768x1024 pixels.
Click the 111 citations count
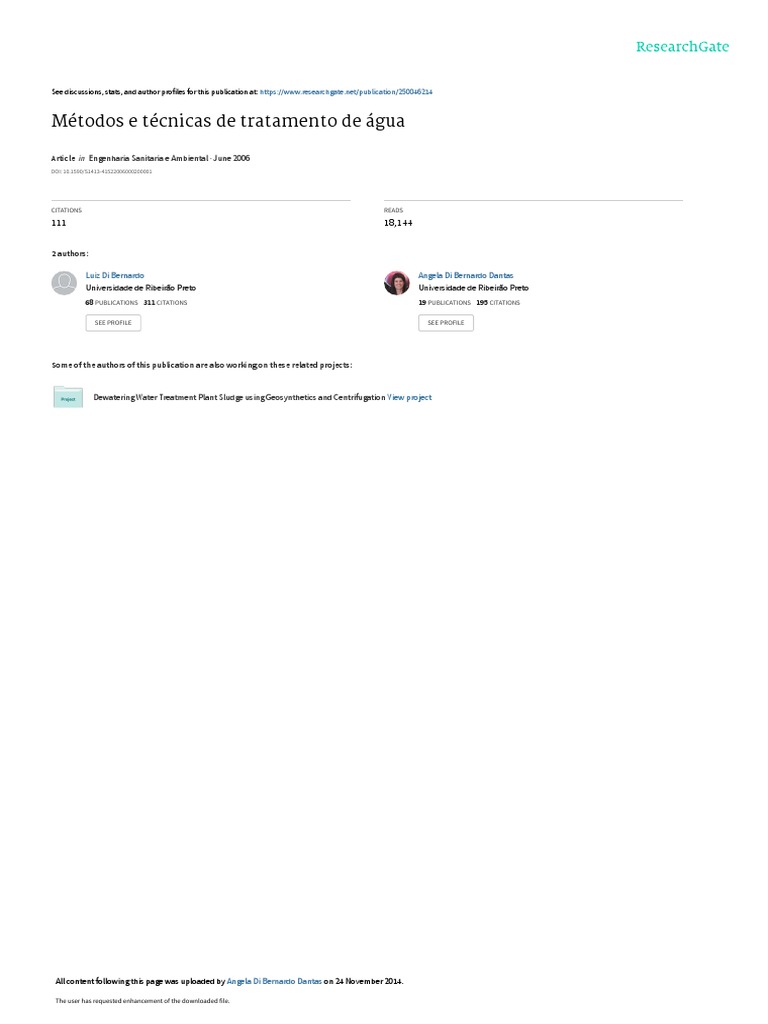(x=59, y=223)
